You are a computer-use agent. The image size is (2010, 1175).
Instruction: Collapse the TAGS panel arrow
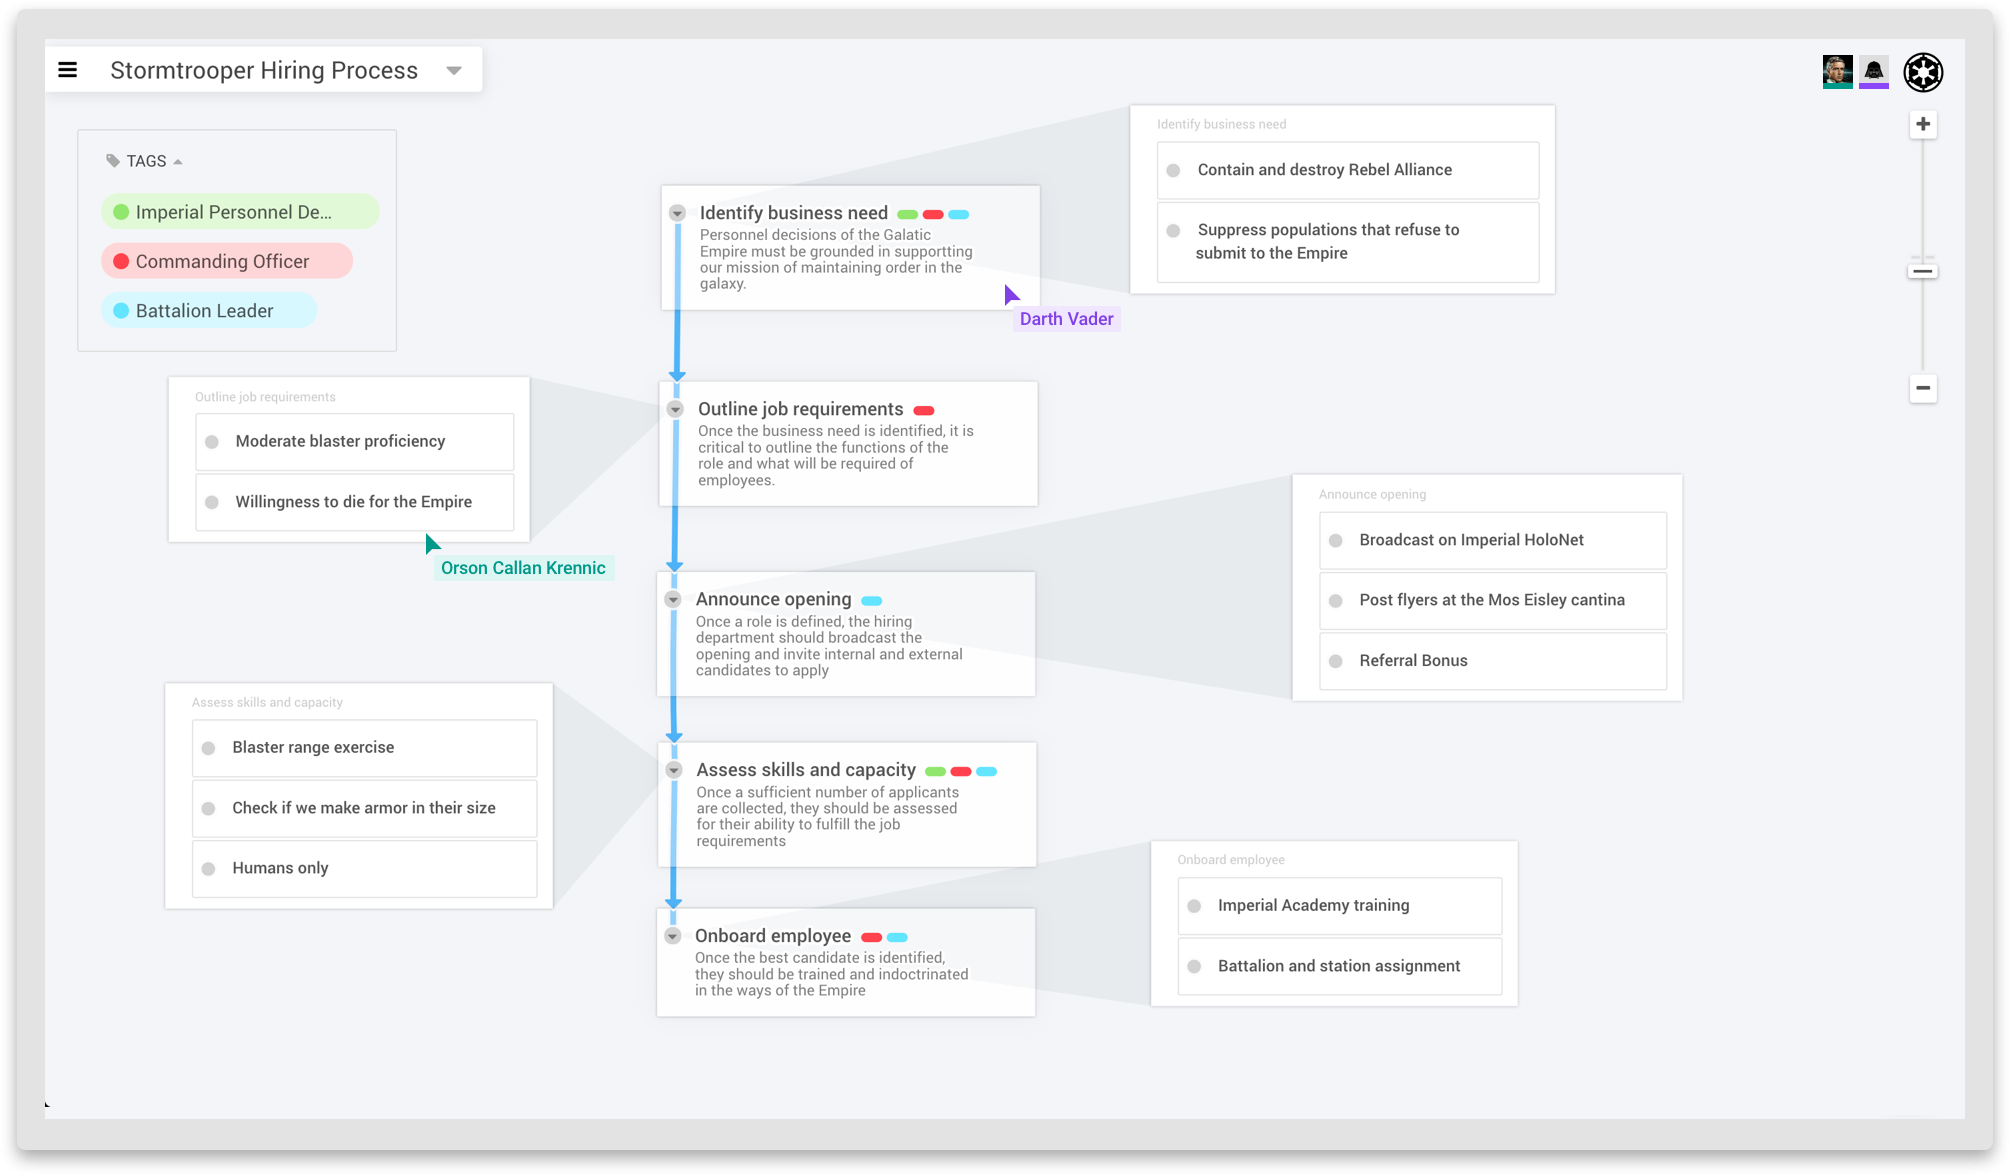178,162
